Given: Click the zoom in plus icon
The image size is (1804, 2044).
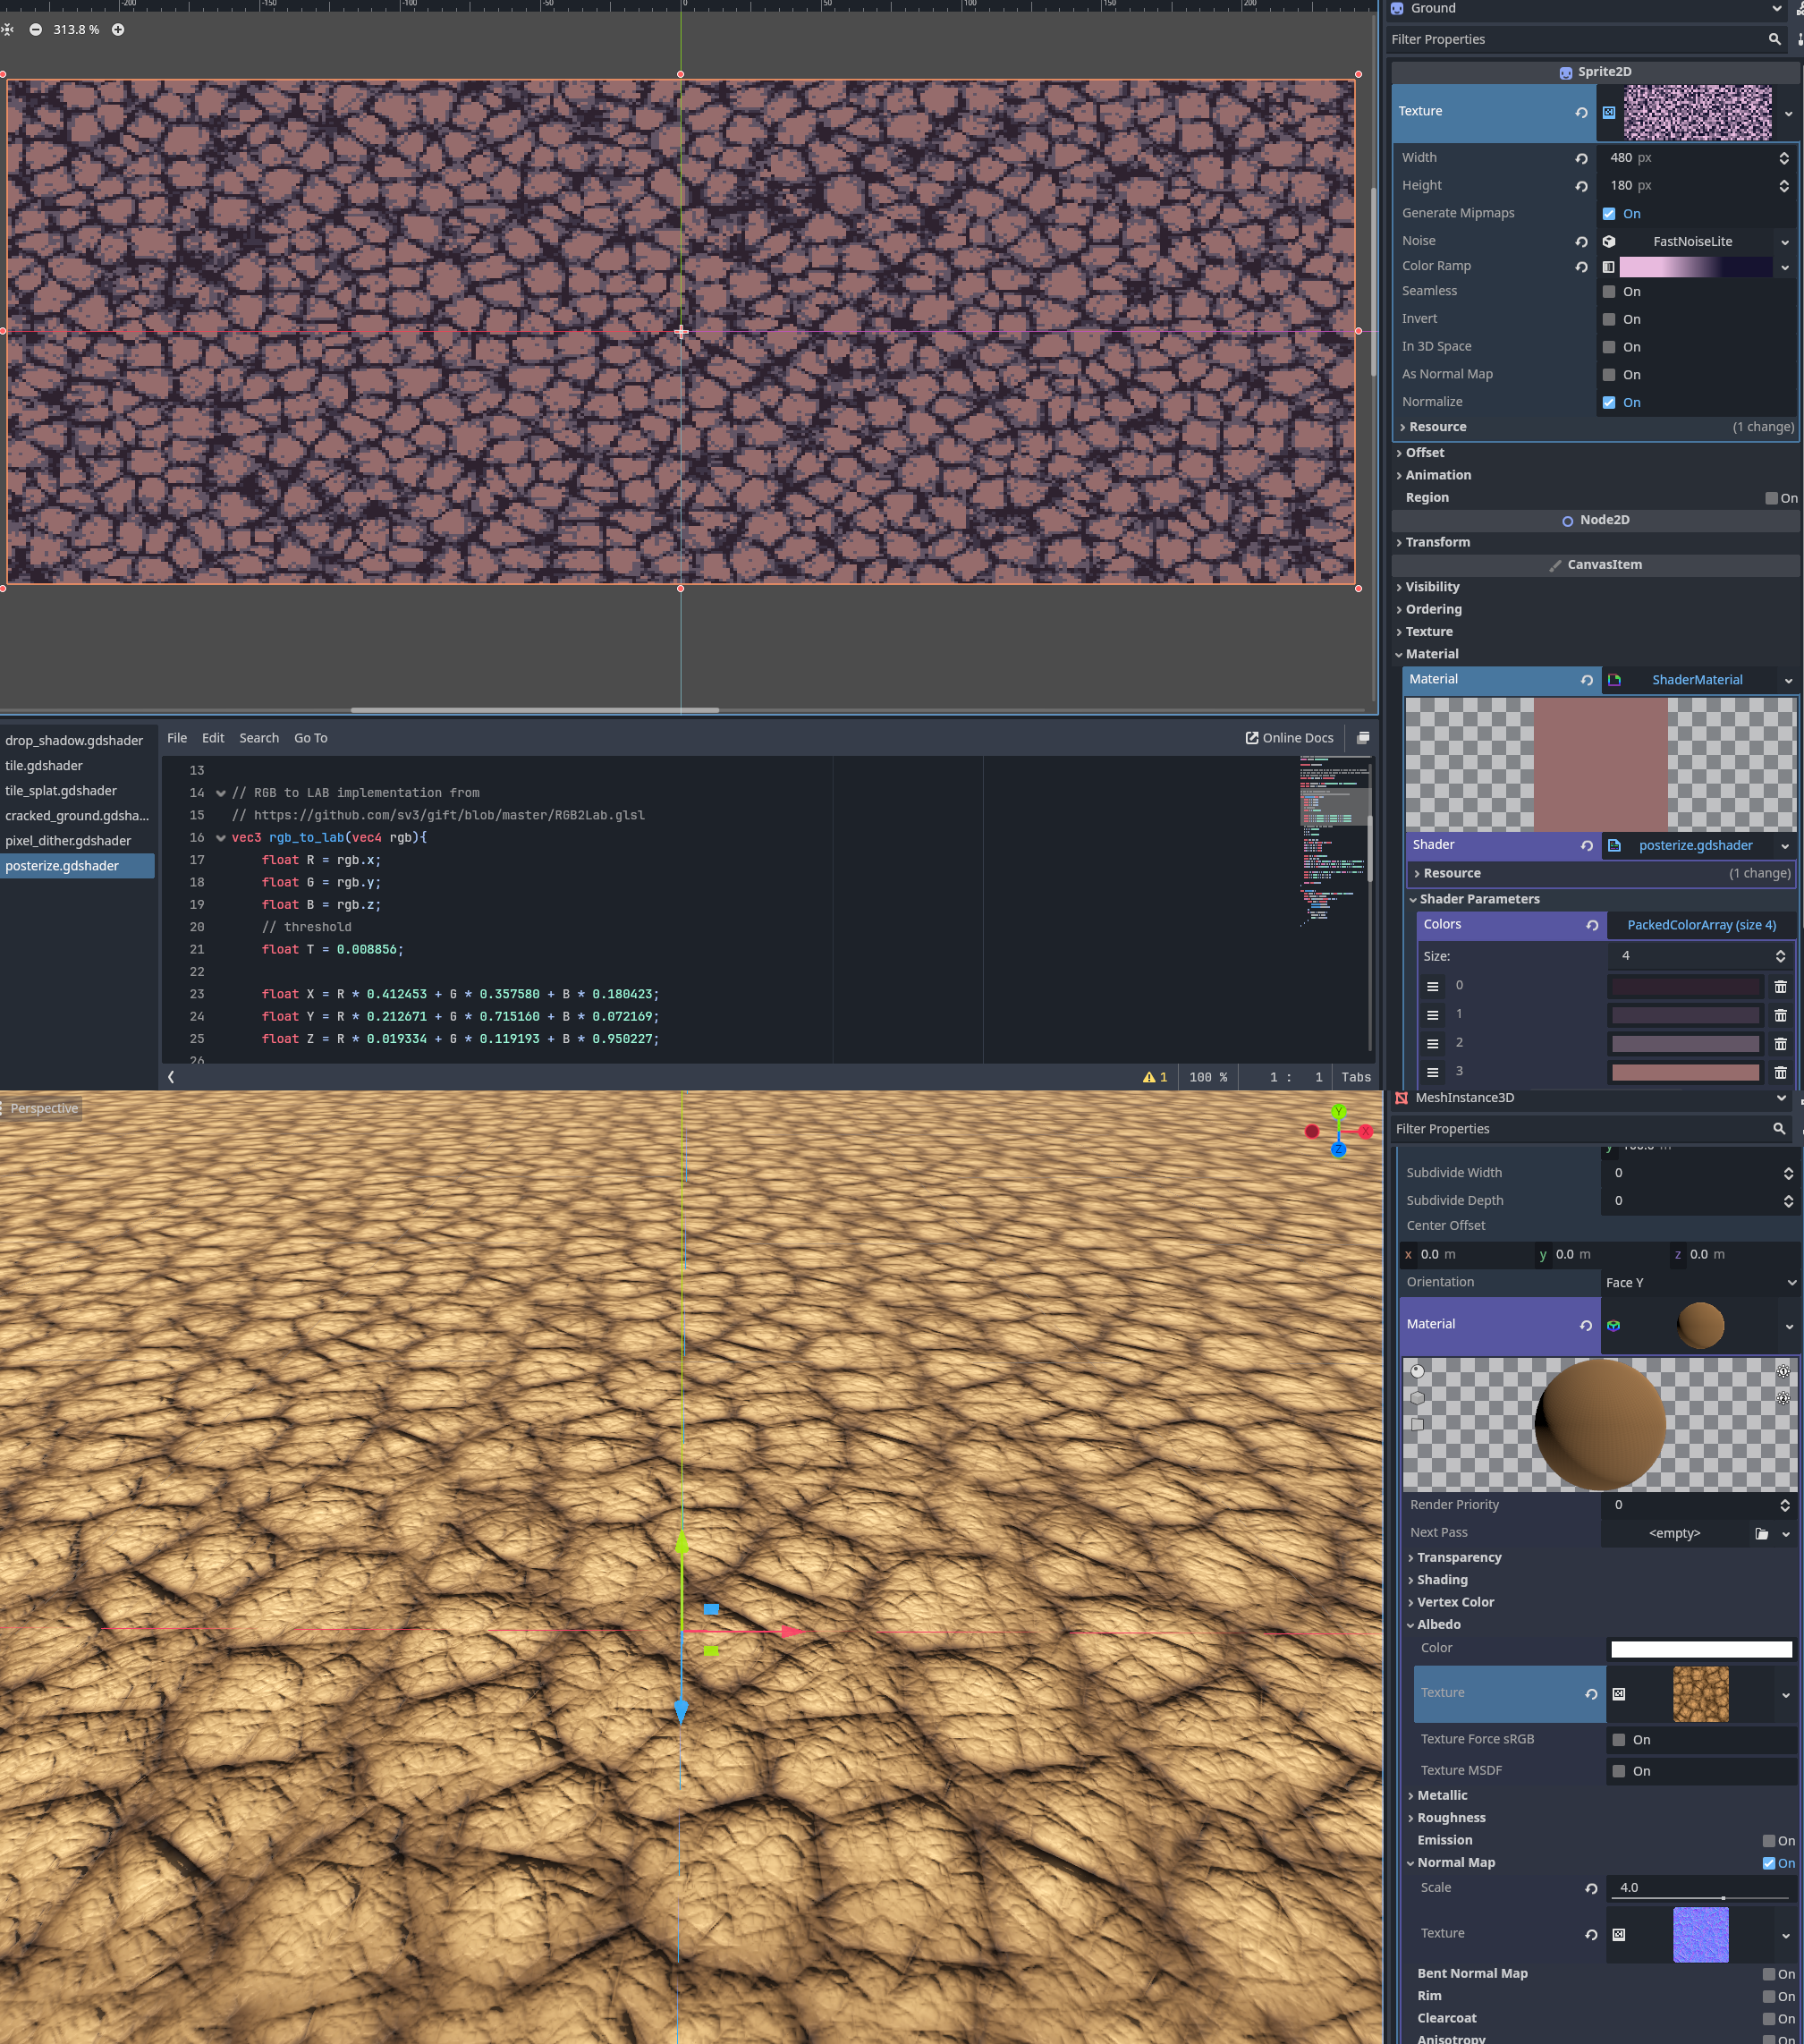Looking at the screenshot, I should [x=118, y=30].
